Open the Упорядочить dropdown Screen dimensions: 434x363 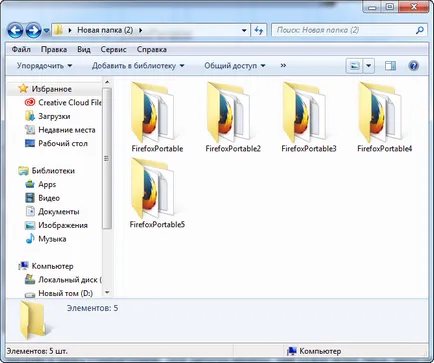(x=44, y=66)
